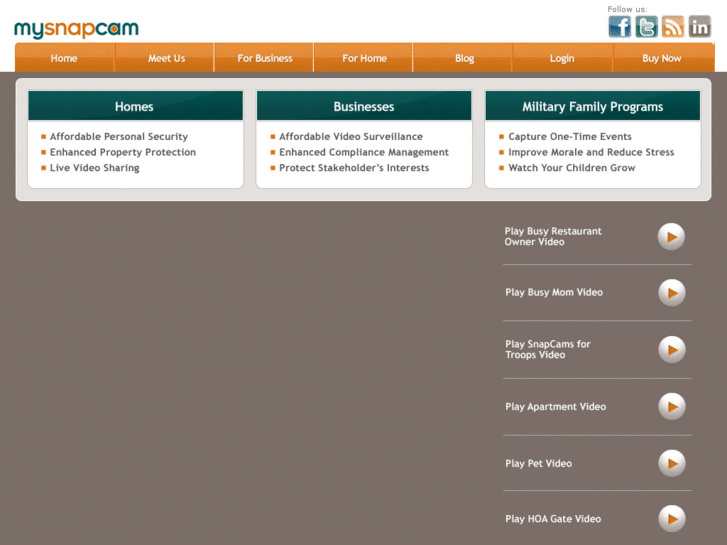
Task: Play the Busy Mom video
Action: 672,293
